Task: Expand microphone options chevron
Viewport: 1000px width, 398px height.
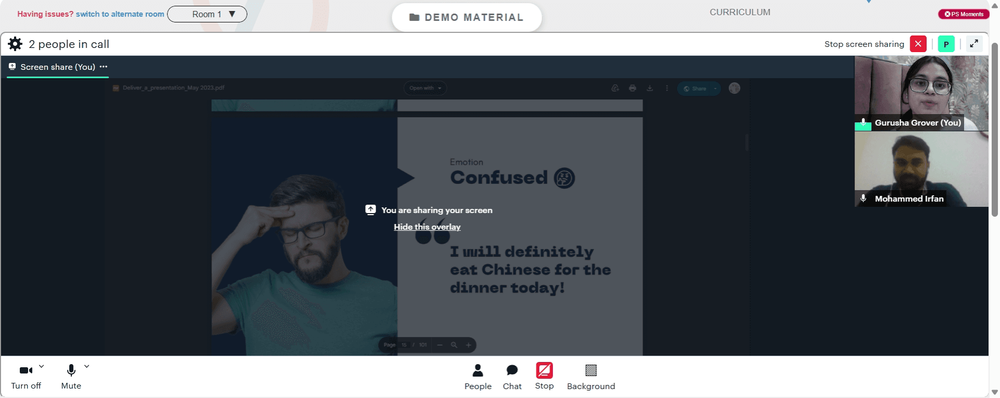Action: click(x=87, y=366)
